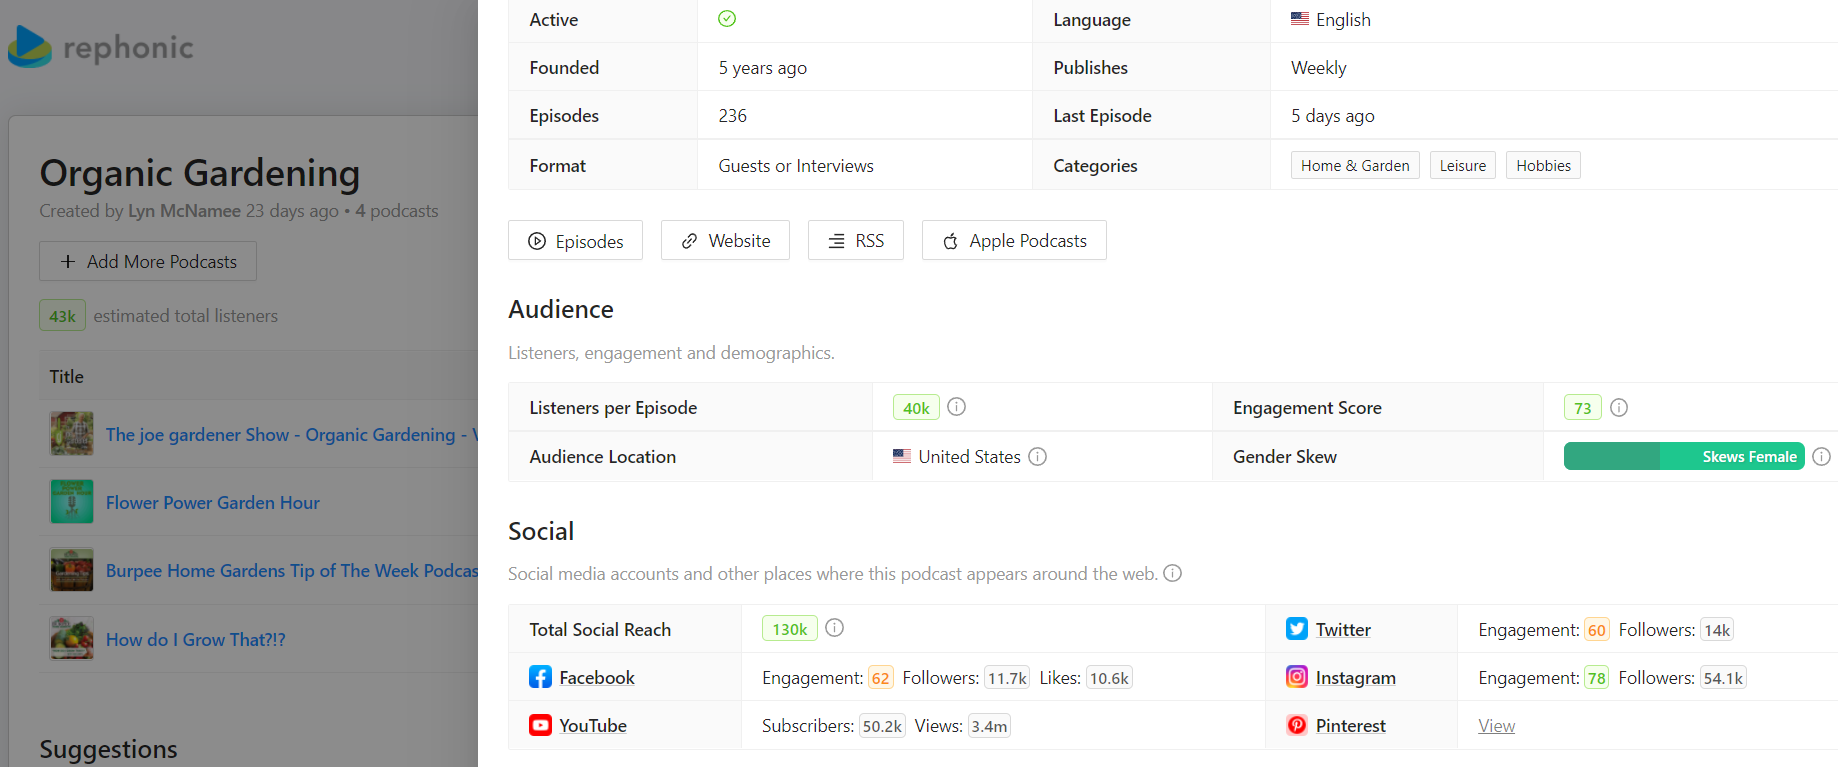
Task: Click the info icon next to United States
Action: click(1038, 456)
